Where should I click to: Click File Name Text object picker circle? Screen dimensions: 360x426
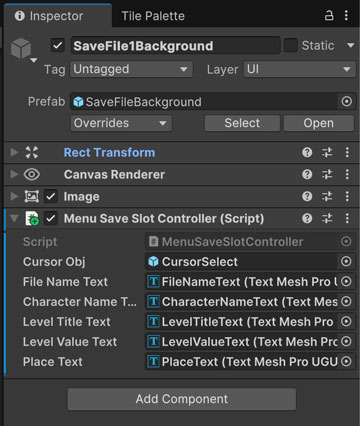(x=346, y=281)
